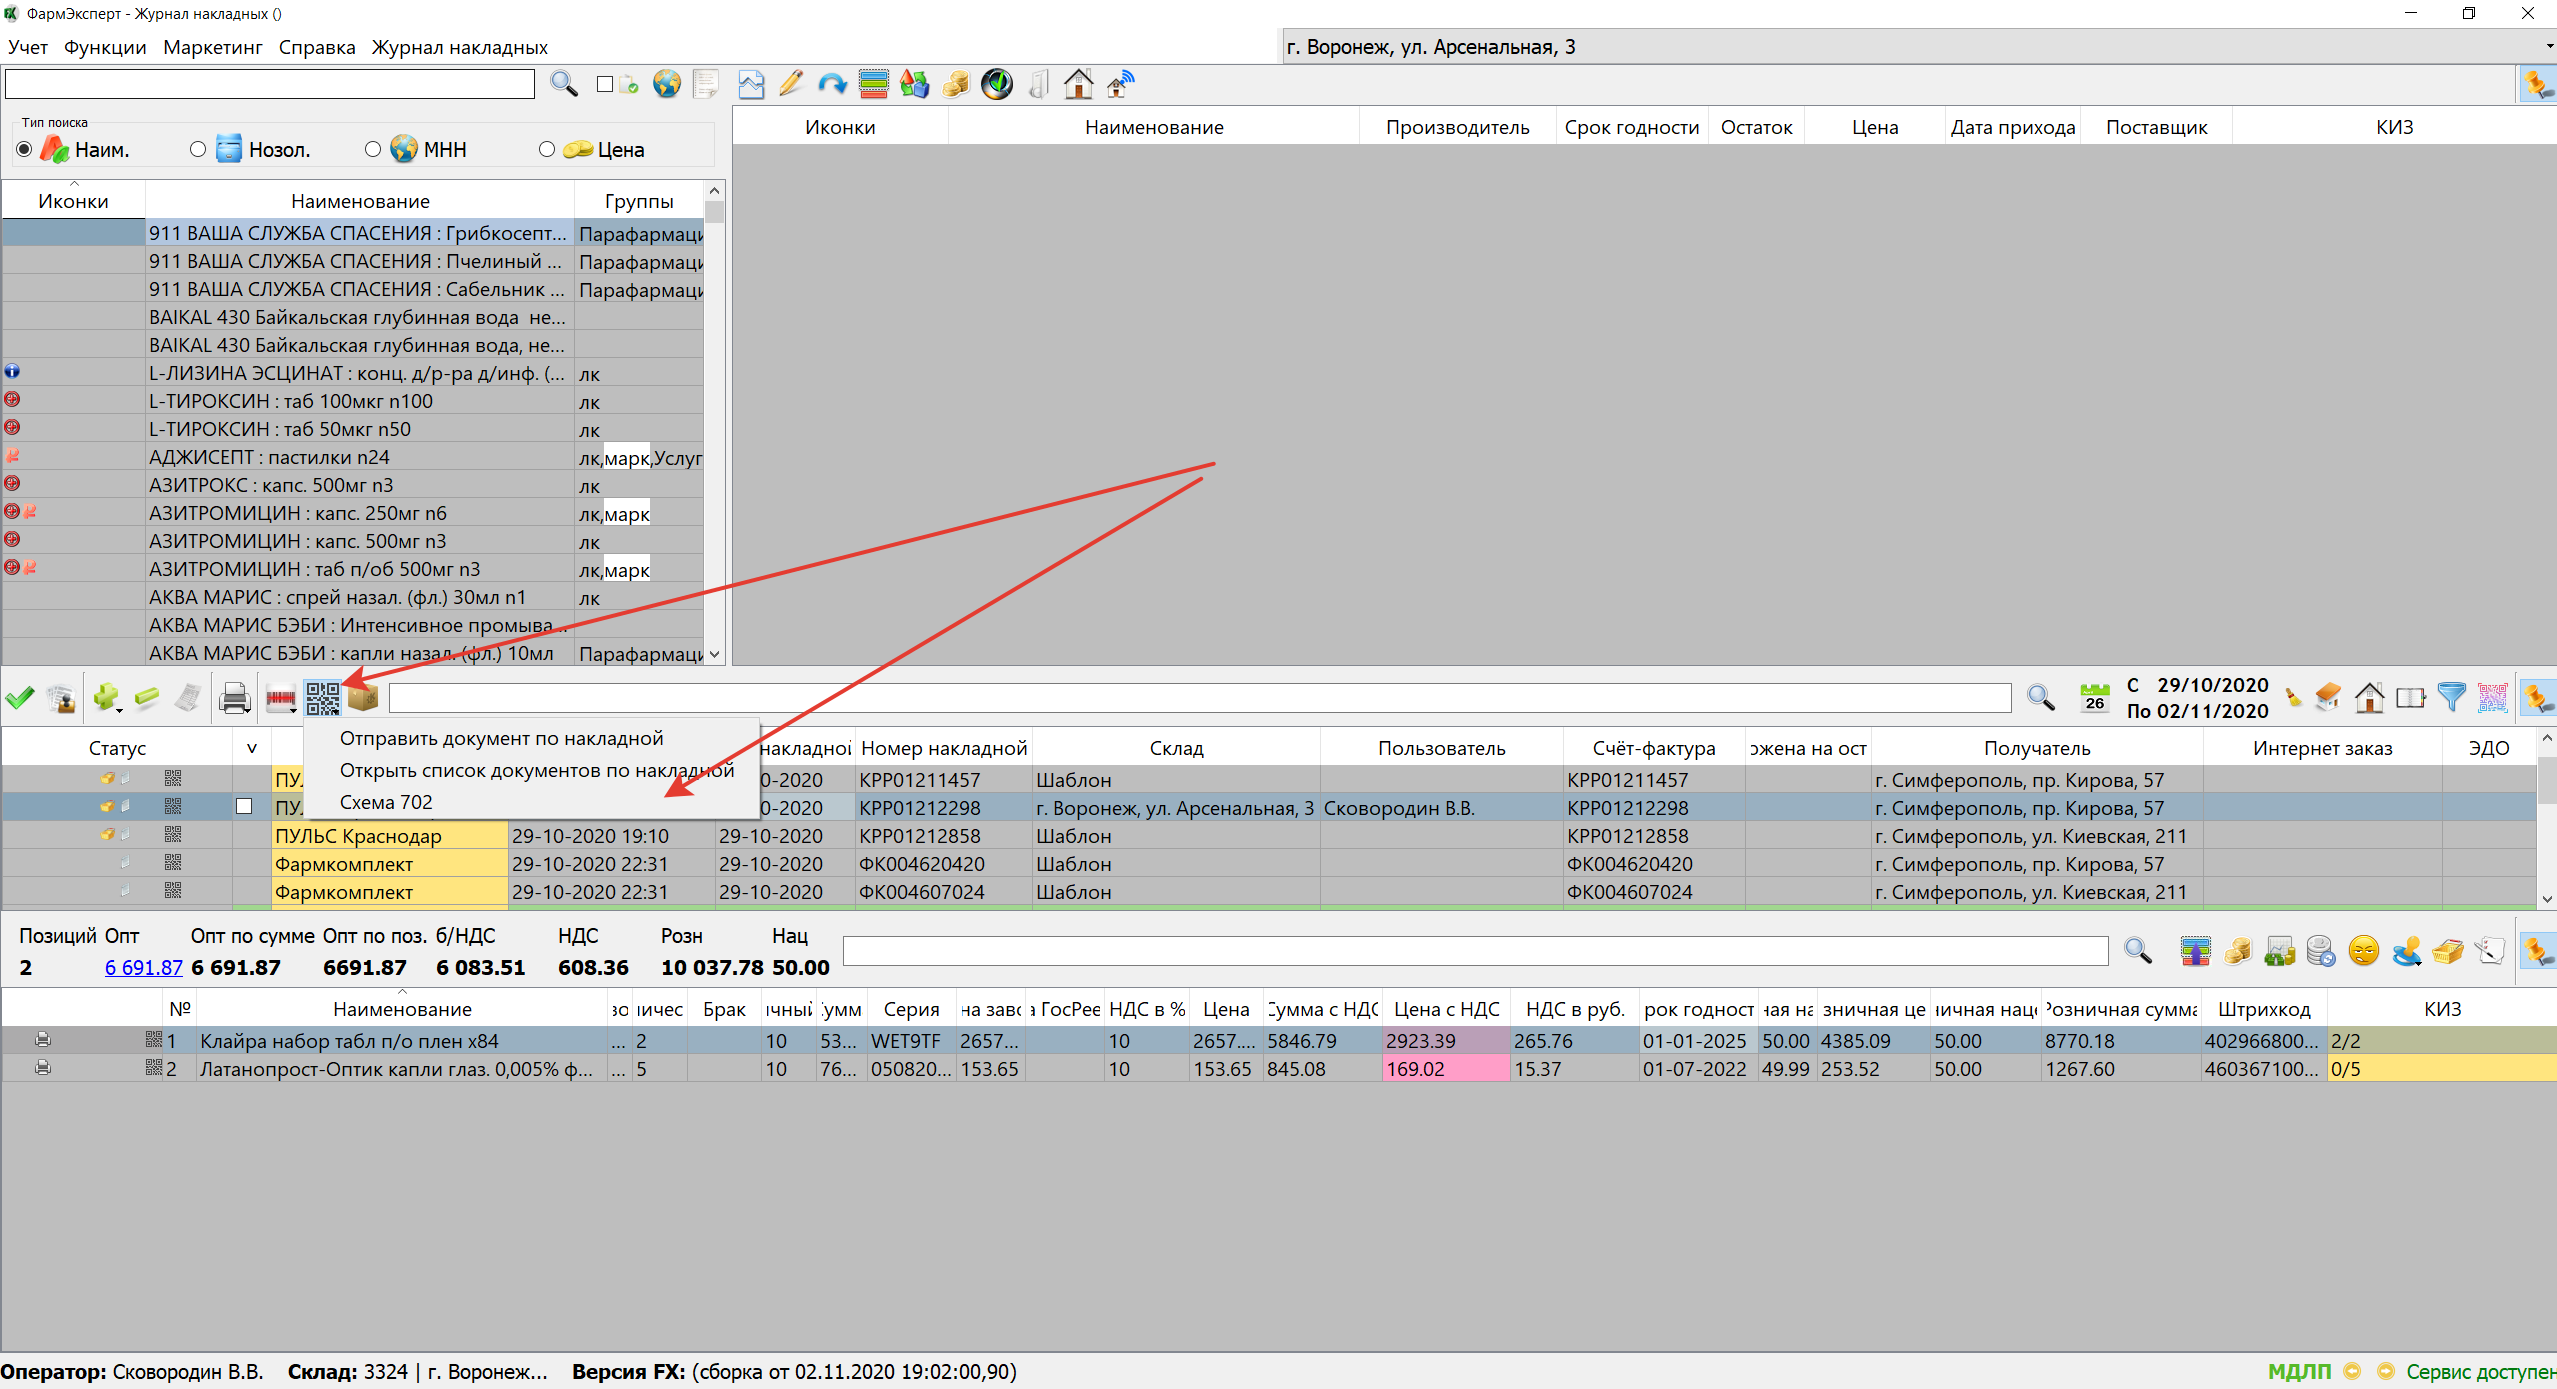Click the yellow pencil edit icon
This screenshot has width=2557, height=1389.
791,84
